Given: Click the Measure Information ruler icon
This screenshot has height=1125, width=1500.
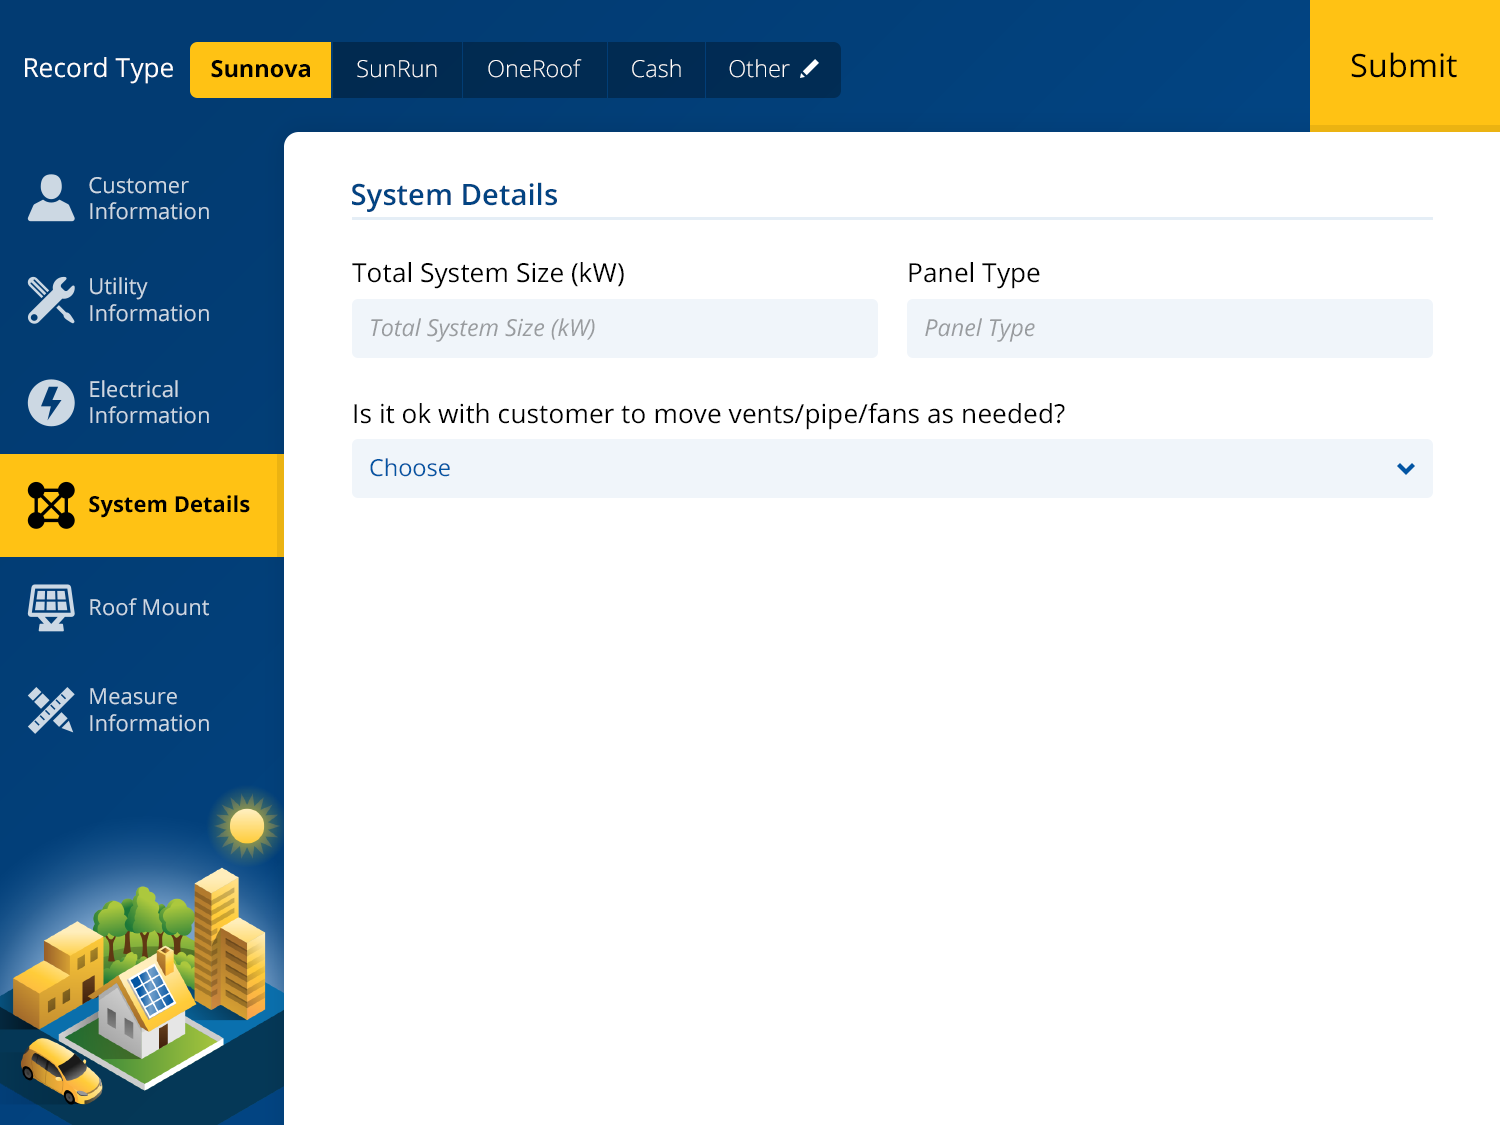Looking at the screenshot, I should click(51, 710).
